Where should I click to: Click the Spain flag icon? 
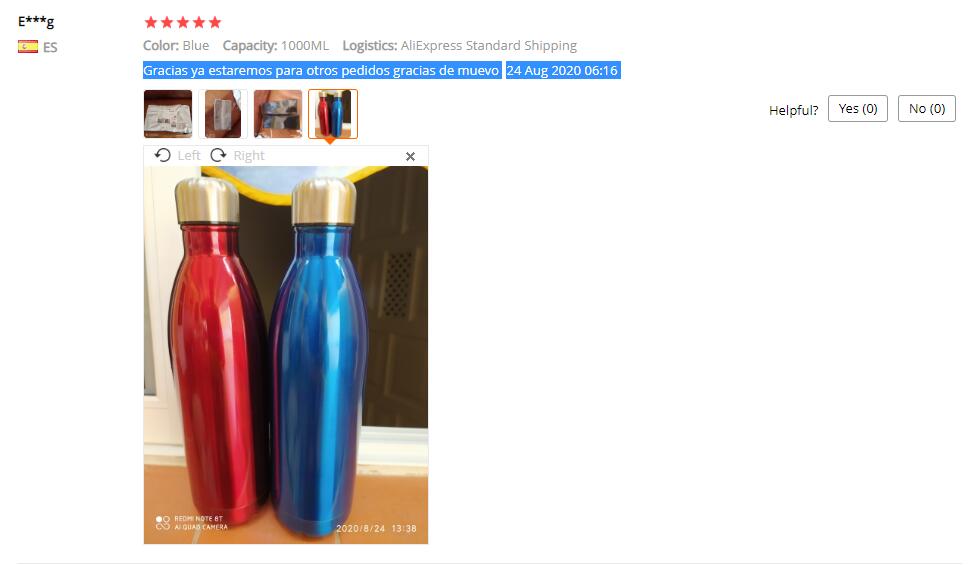click(x=27, y=47)
